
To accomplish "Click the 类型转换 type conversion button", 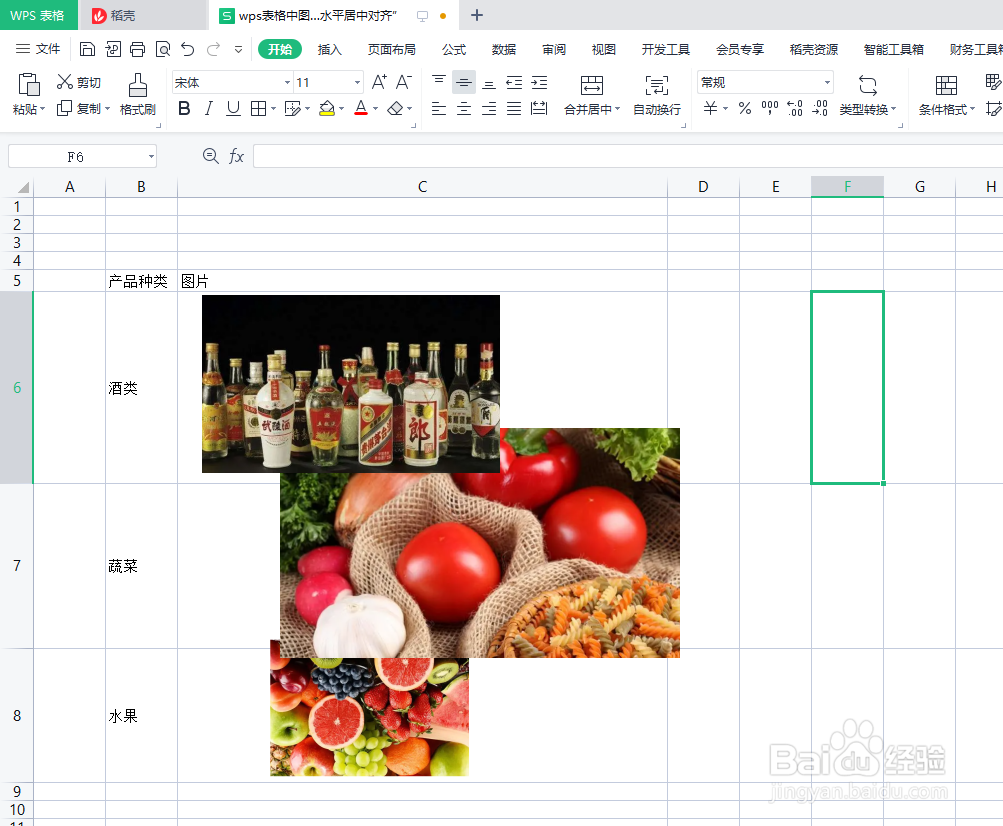I will click(x=867, y=96).
